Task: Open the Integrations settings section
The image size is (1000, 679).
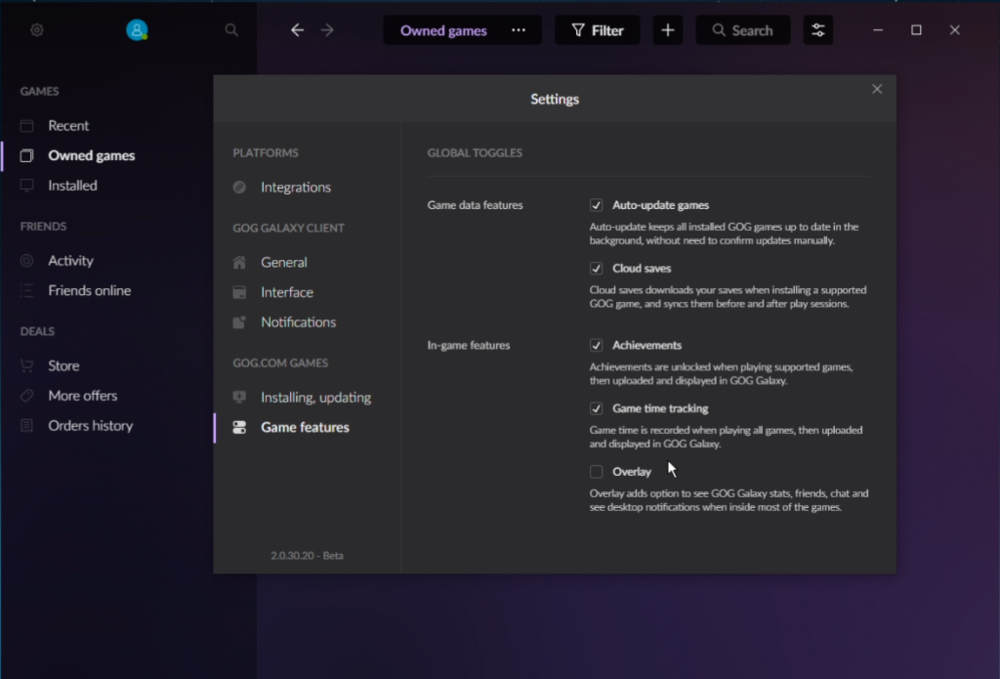Action: coord(295,187)
